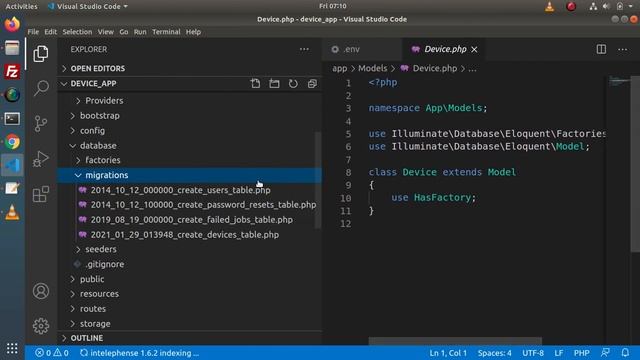Open the .gitignore file in database
Viewport: 640px width, 360px height.
tap(190, 264)
